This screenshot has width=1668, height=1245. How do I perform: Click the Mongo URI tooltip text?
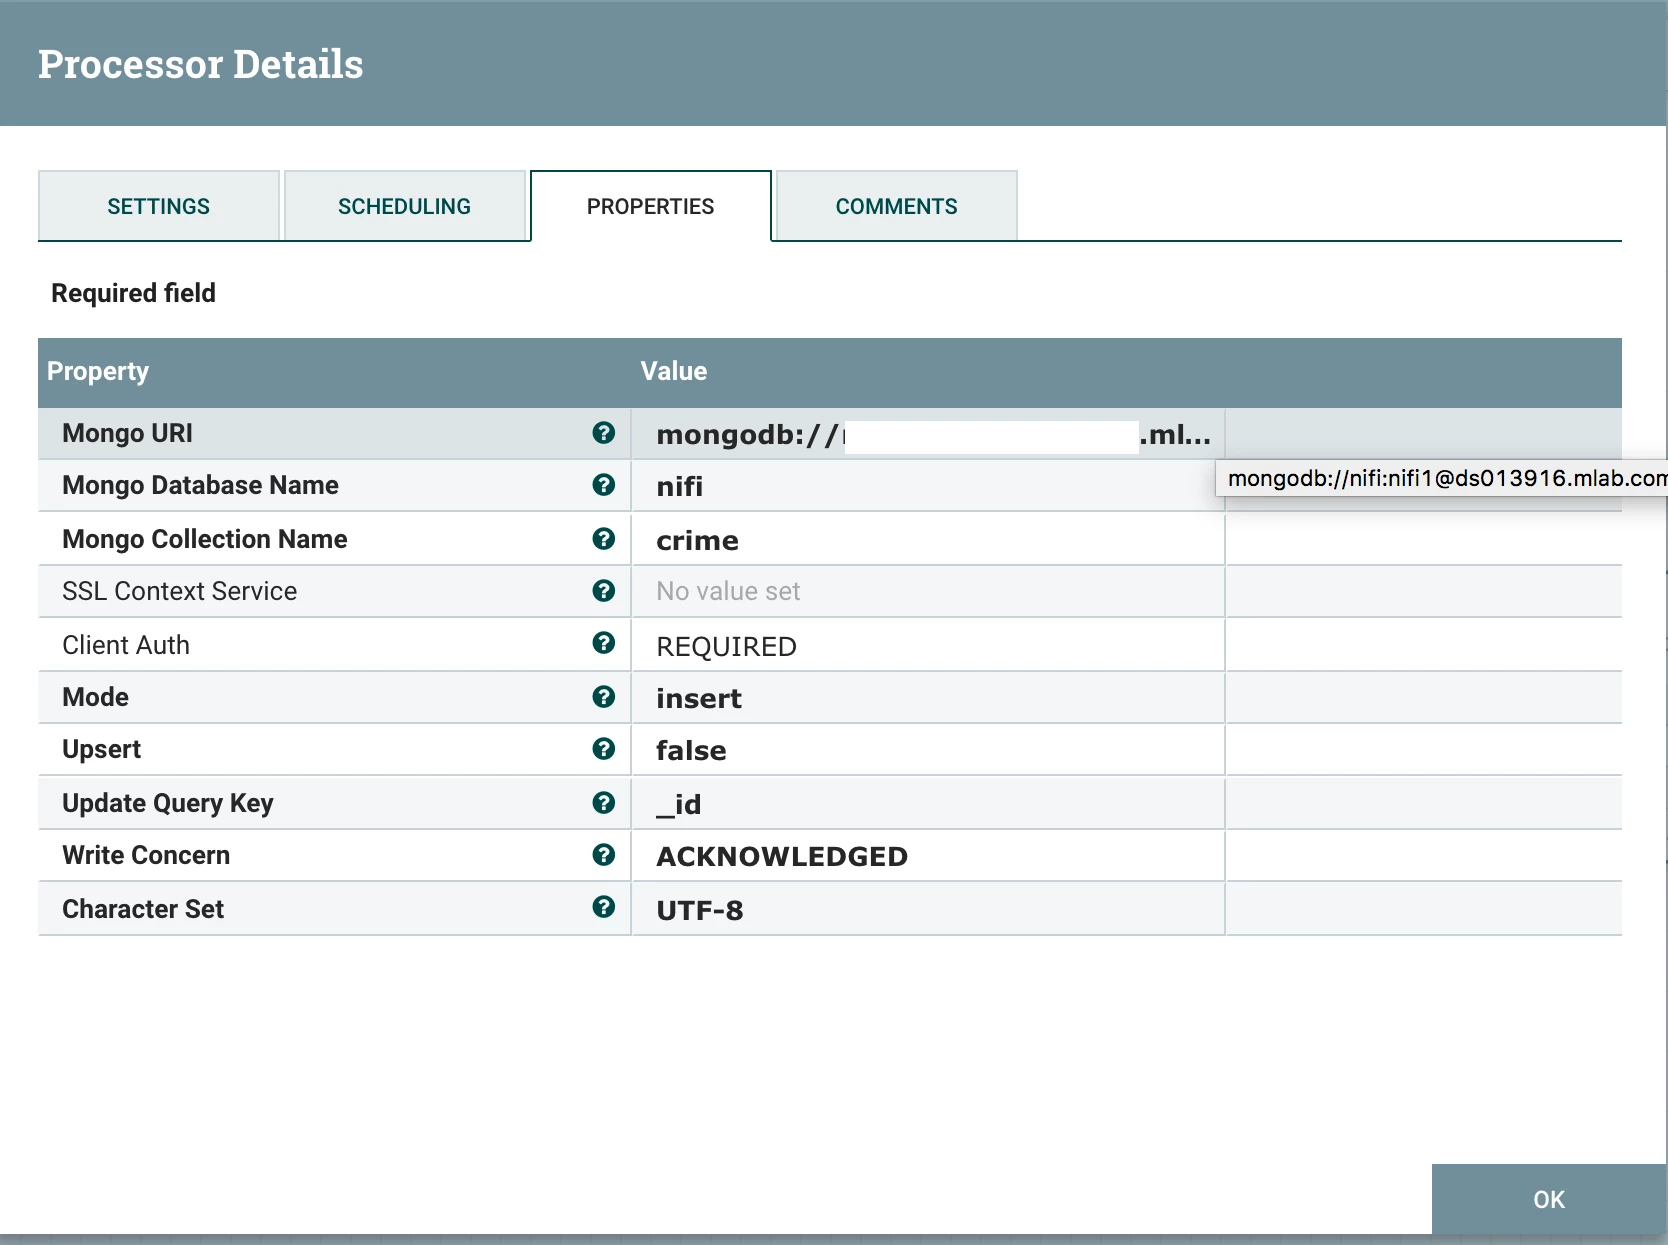[1447, 478]
